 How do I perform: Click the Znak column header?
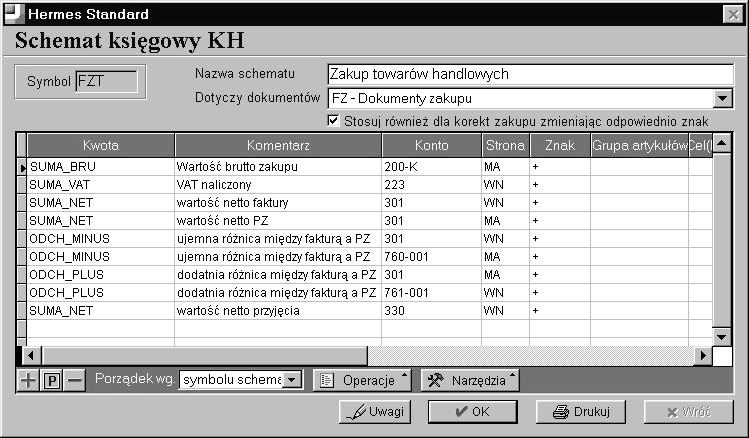pos(560,145)
